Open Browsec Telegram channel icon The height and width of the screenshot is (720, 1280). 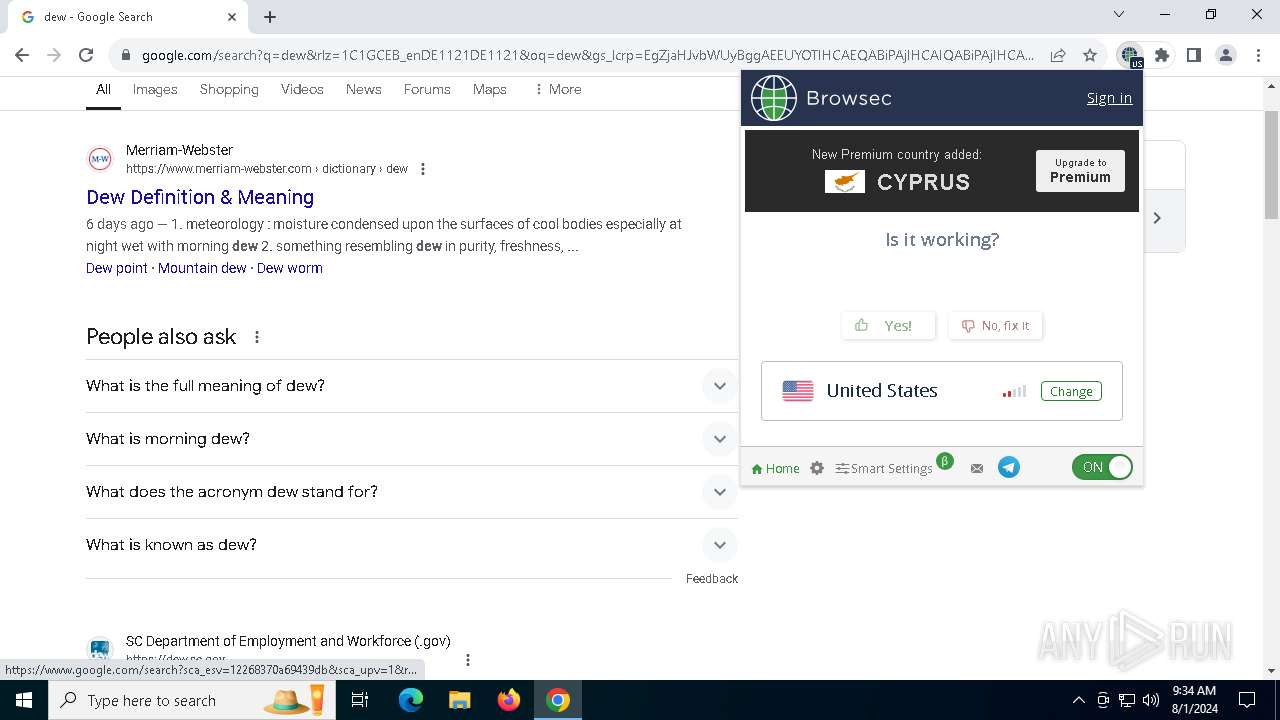(1009, 467)
